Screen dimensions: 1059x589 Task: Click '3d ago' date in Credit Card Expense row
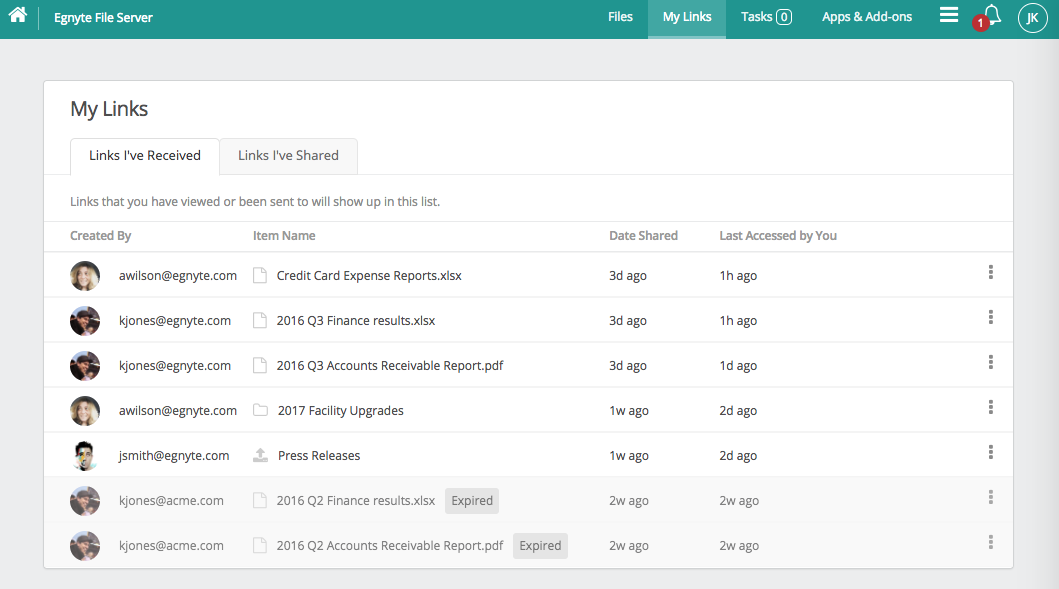(x=628, y=276)
